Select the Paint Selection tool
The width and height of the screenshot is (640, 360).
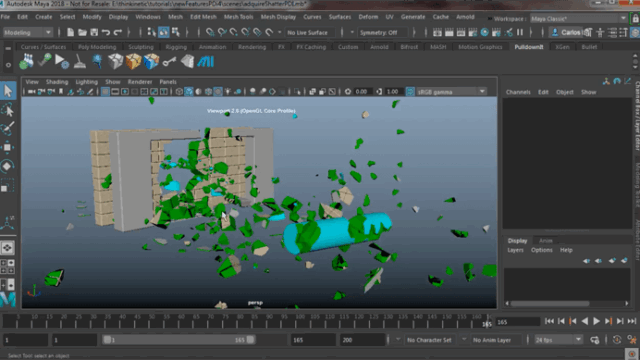(x=8, y=129)
